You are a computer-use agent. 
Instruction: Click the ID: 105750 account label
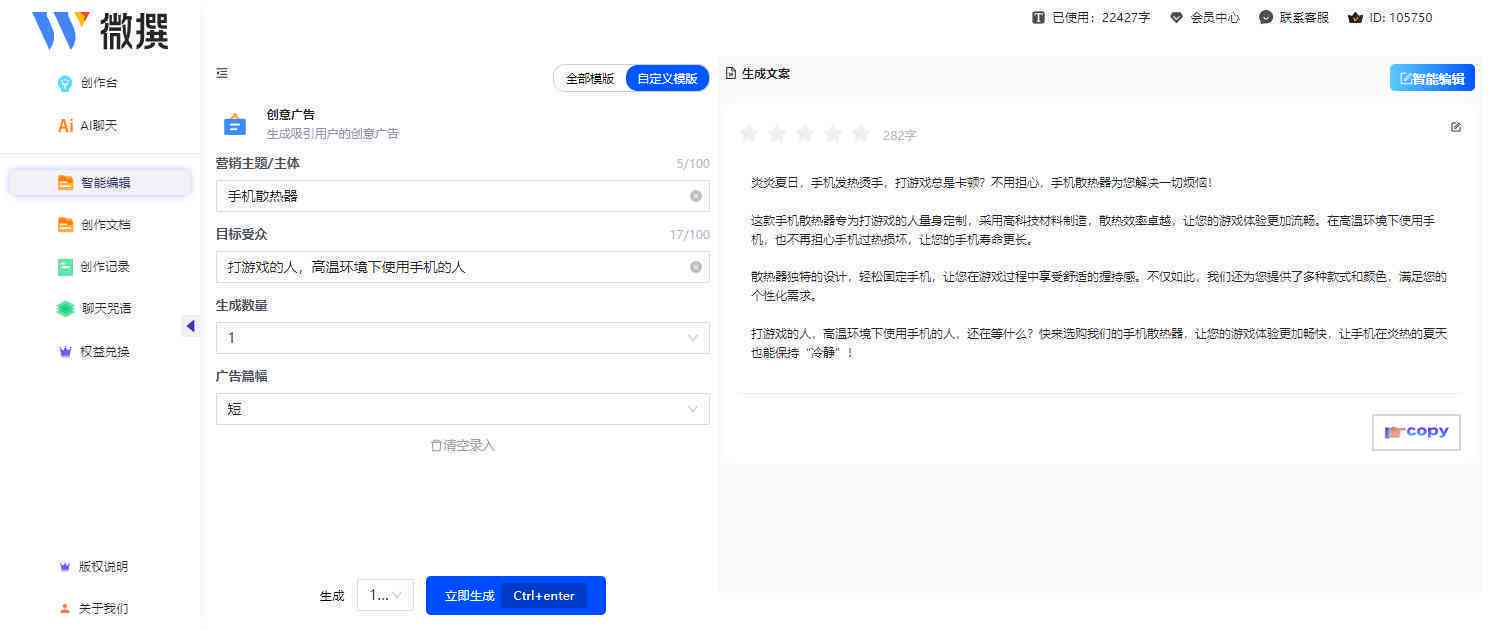[x=1390, y=17]
